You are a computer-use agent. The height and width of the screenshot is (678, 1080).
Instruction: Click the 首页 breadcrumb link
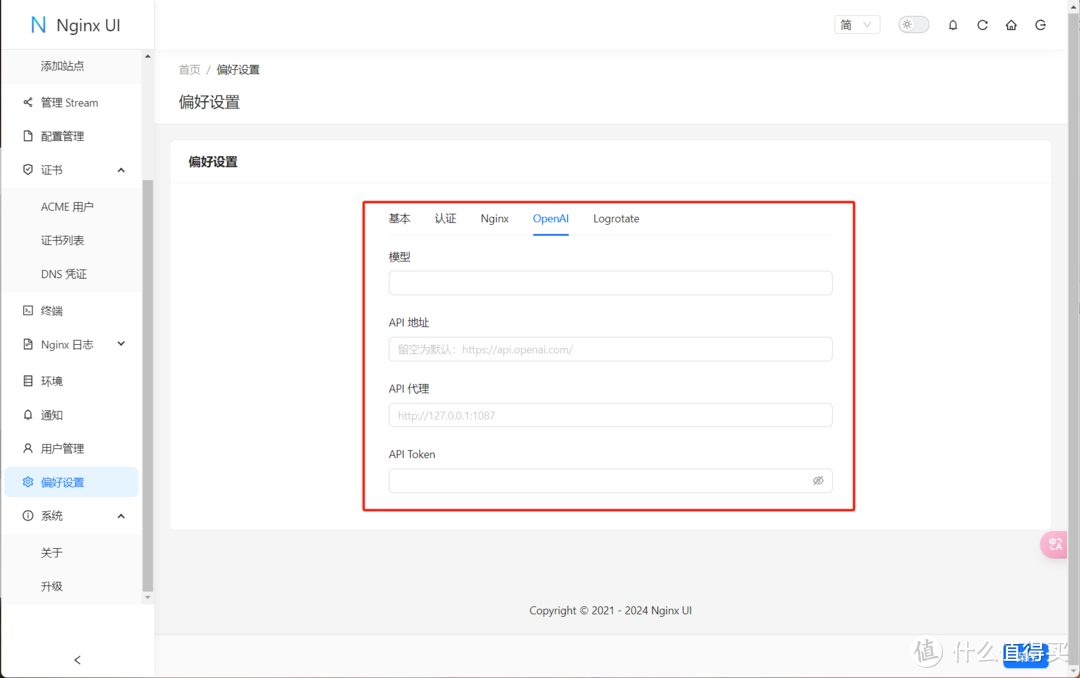tap(189, 69)
